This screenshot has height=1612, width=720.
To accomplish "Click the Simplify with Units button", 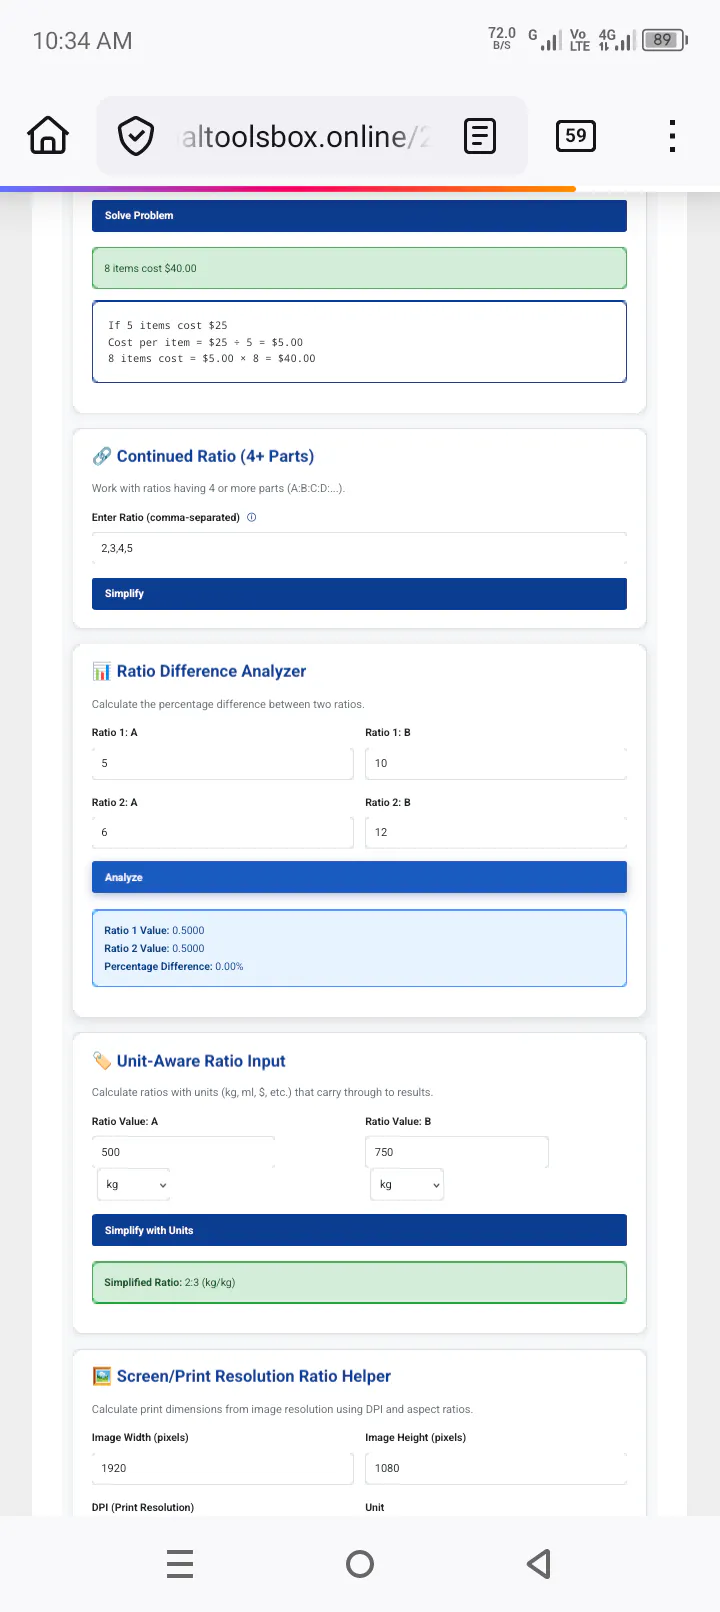I will (x=359, y=1230).
